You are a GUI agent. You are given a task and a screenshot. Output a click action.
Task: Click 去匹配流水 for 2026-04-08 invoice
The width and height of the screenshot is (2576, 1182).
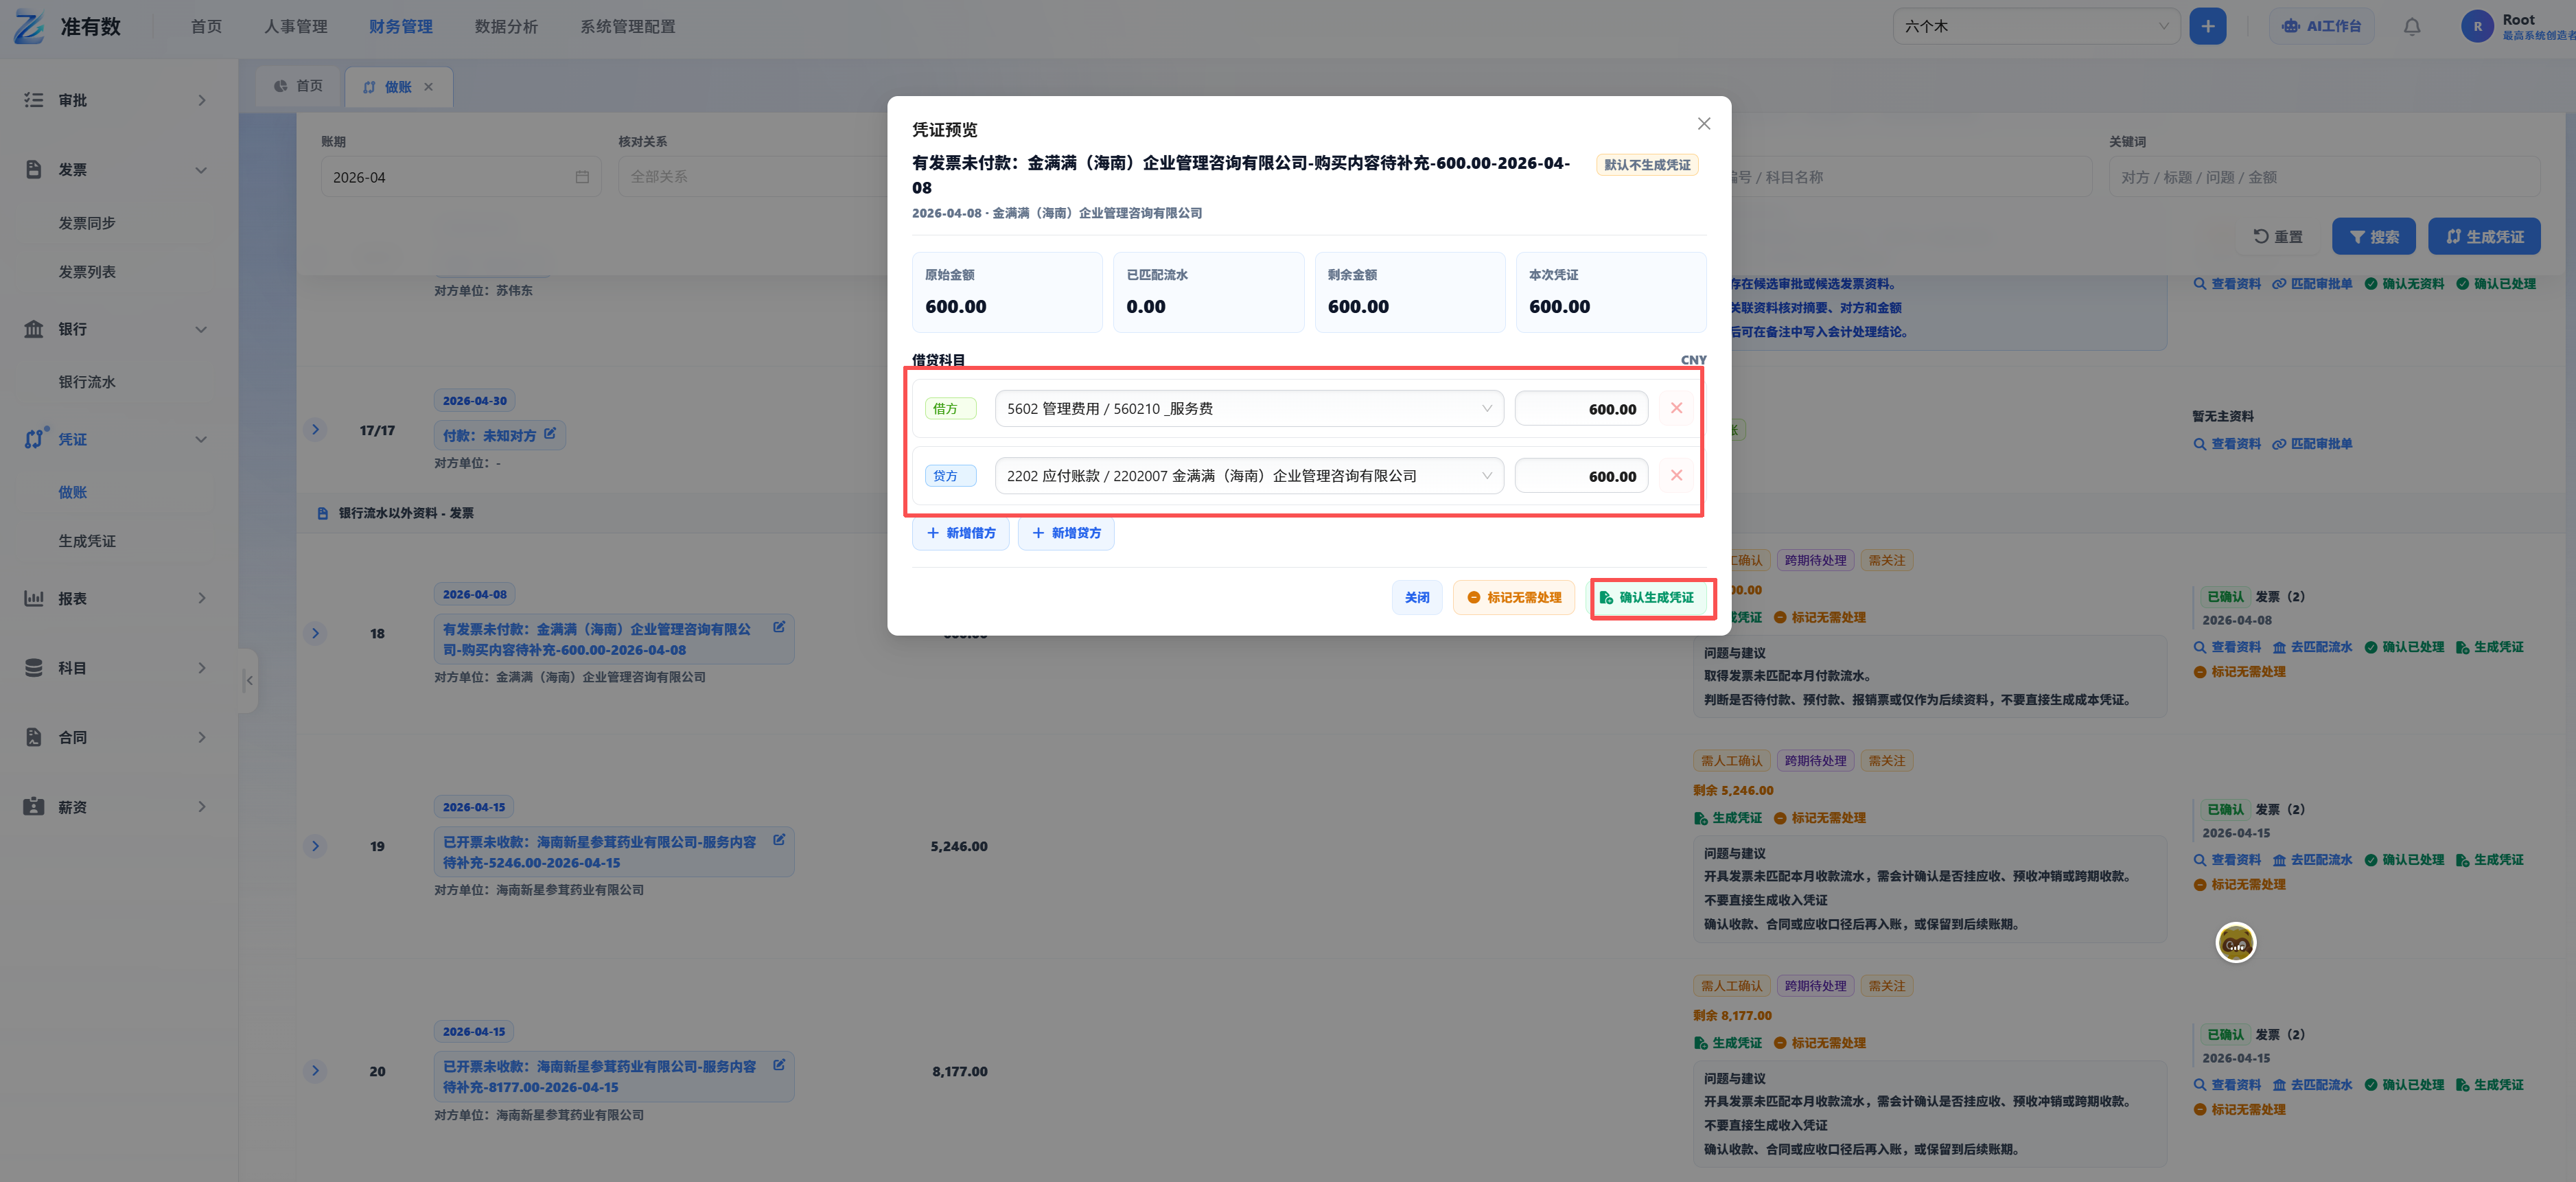pyautogui.click(x=2312, y=647)
